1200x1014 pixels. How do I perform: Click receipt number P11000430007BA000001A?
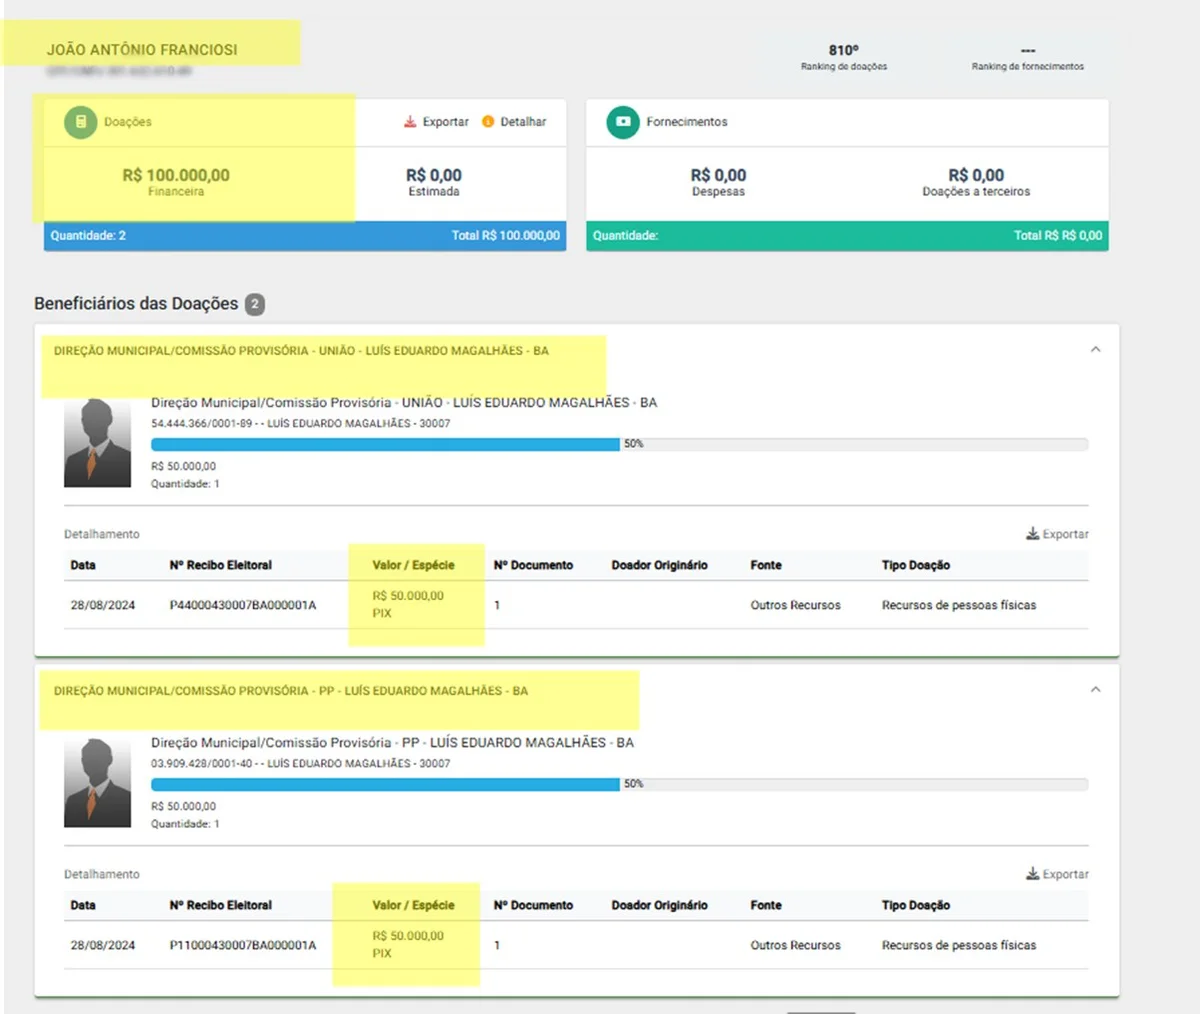point(243,945)
